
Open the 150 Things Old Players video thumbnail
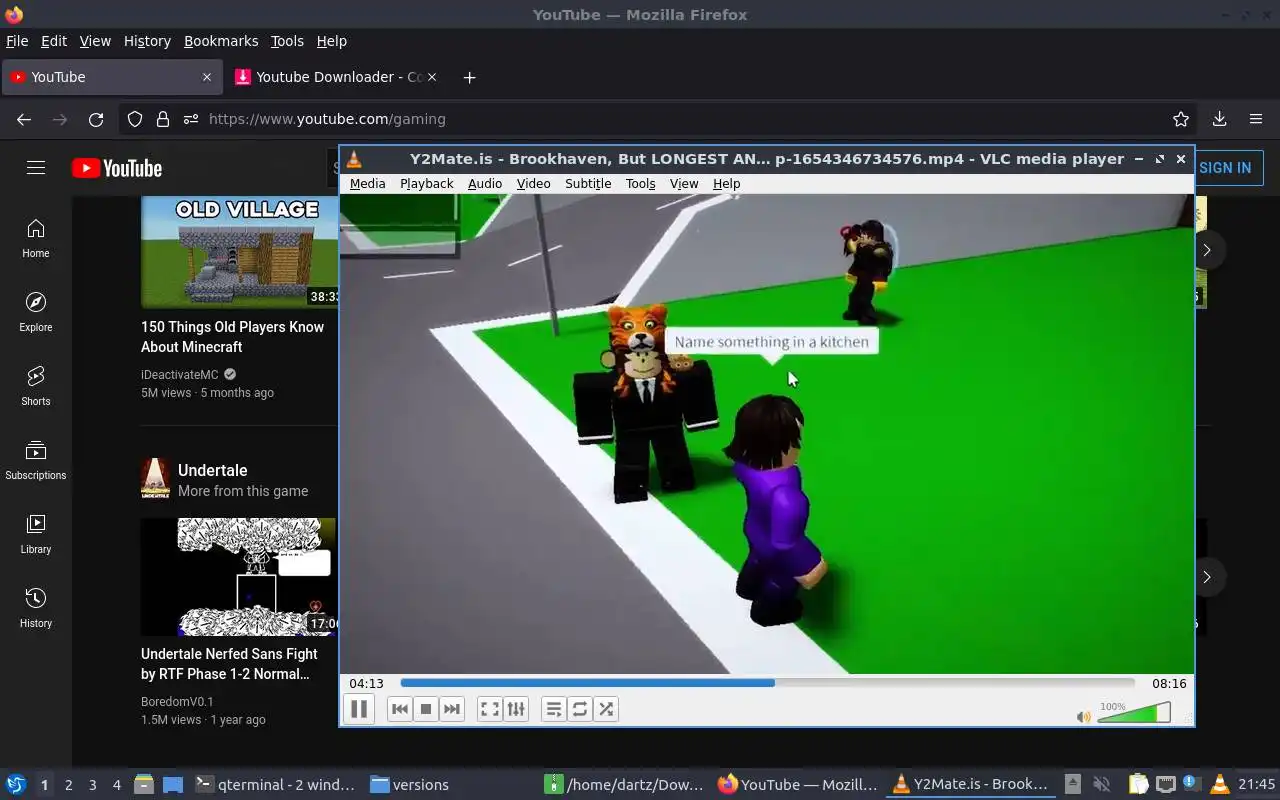click(x=240, y=252)
